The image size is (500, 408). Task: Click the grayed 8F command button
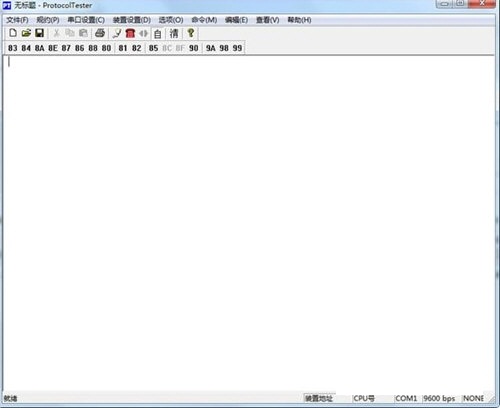[180, 48]
